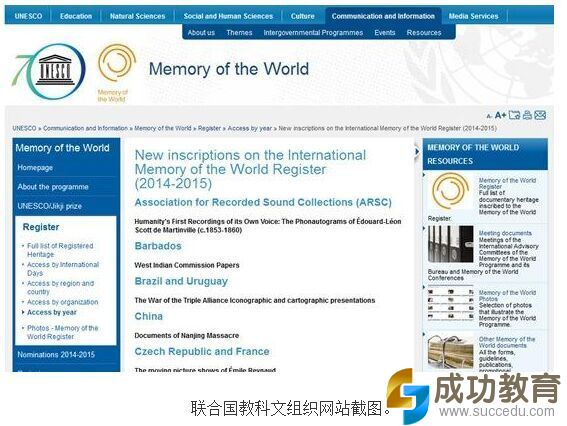Collapse the resources panel arrow
Image resolution: width=567 pixels, height=426 pixels.
(417, 152)
